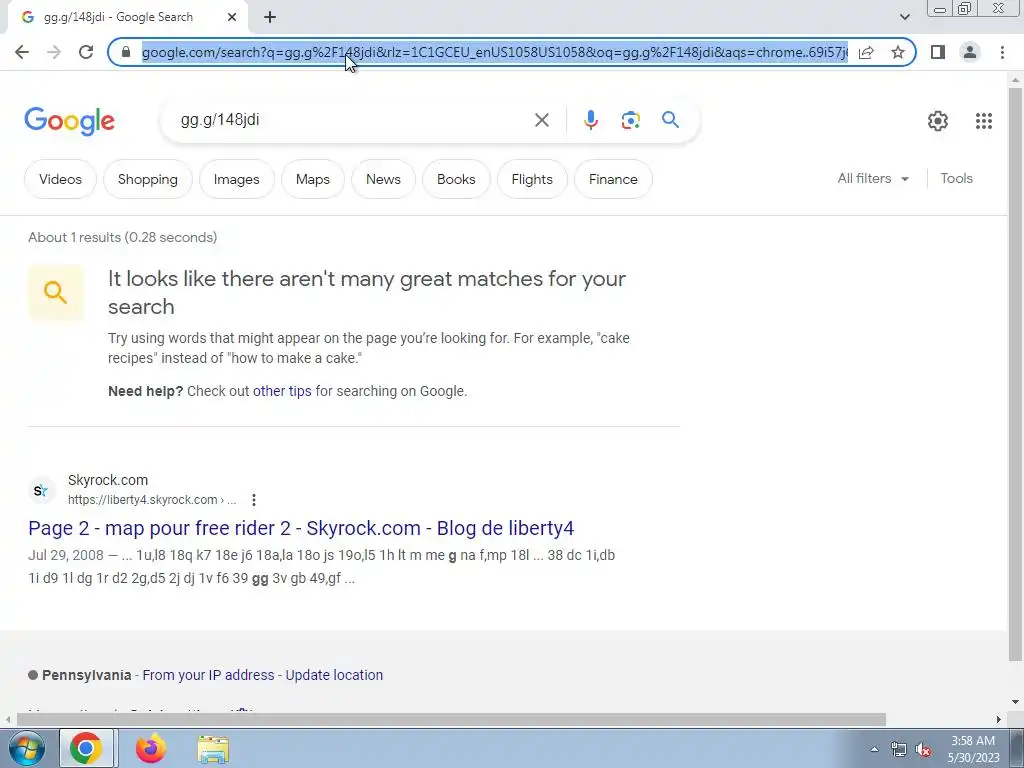The height and width of the screenshot is (768, 1024).
Task: Clear the search box with the X
Action: click(541, 120)
